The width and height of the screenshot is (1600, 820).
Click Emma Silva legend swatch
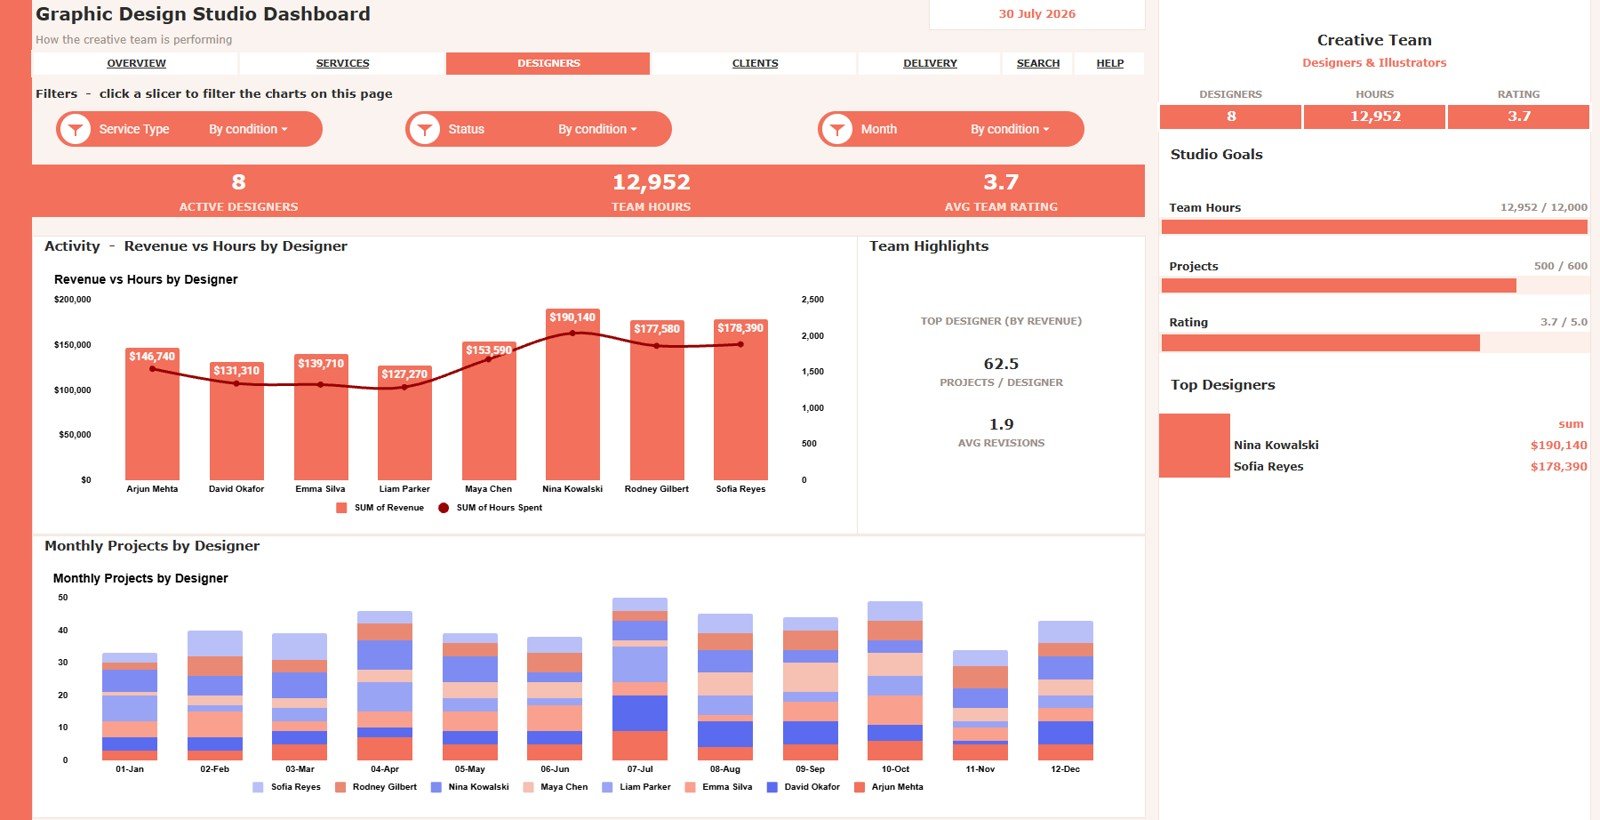pyautogui.click(x=690, y=787)
